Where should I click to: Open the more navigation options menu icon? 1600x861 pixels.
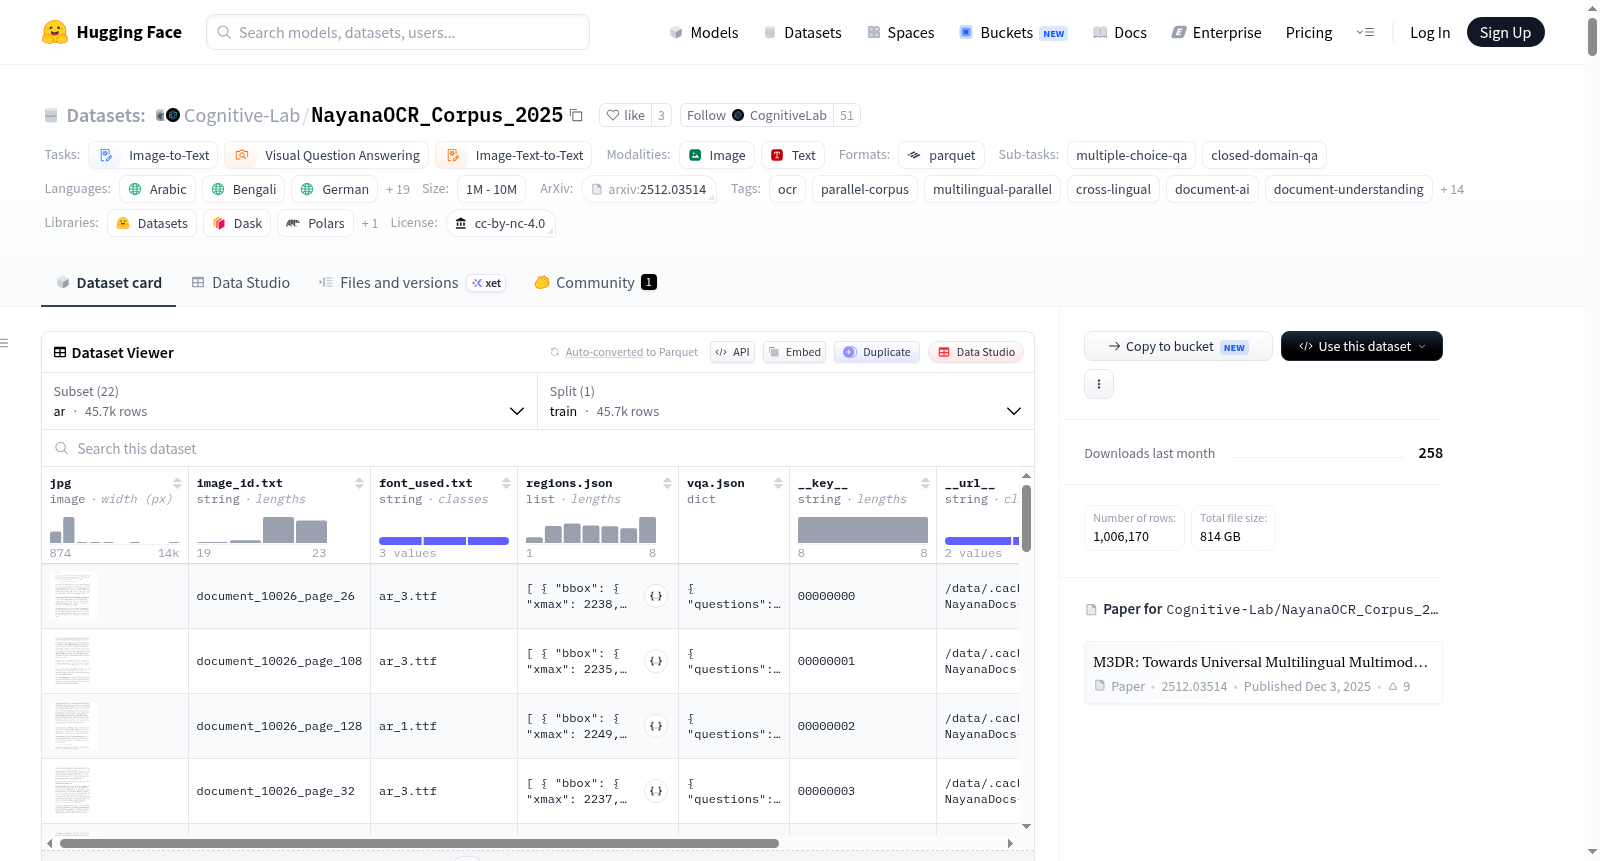pos(1365,32)
